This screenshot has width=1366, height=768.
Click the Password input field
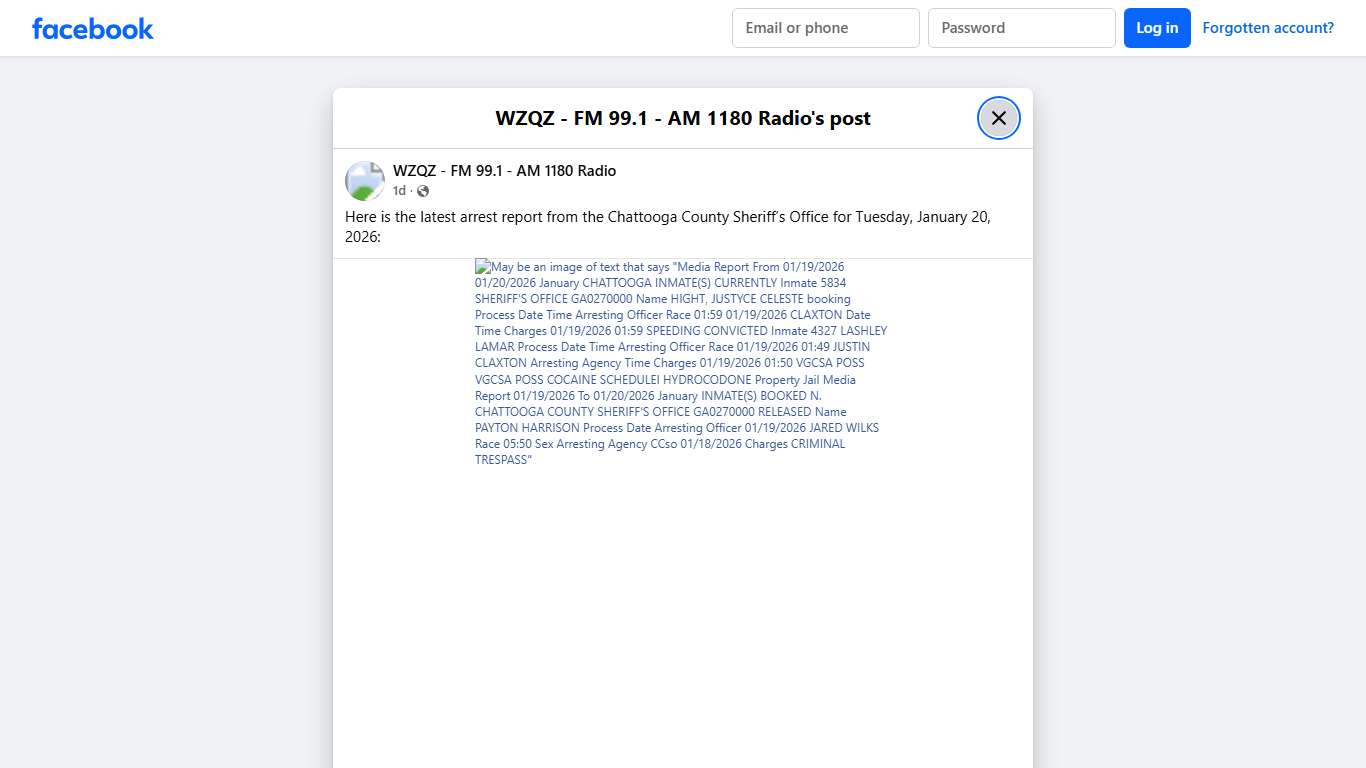coord(1021,27)
